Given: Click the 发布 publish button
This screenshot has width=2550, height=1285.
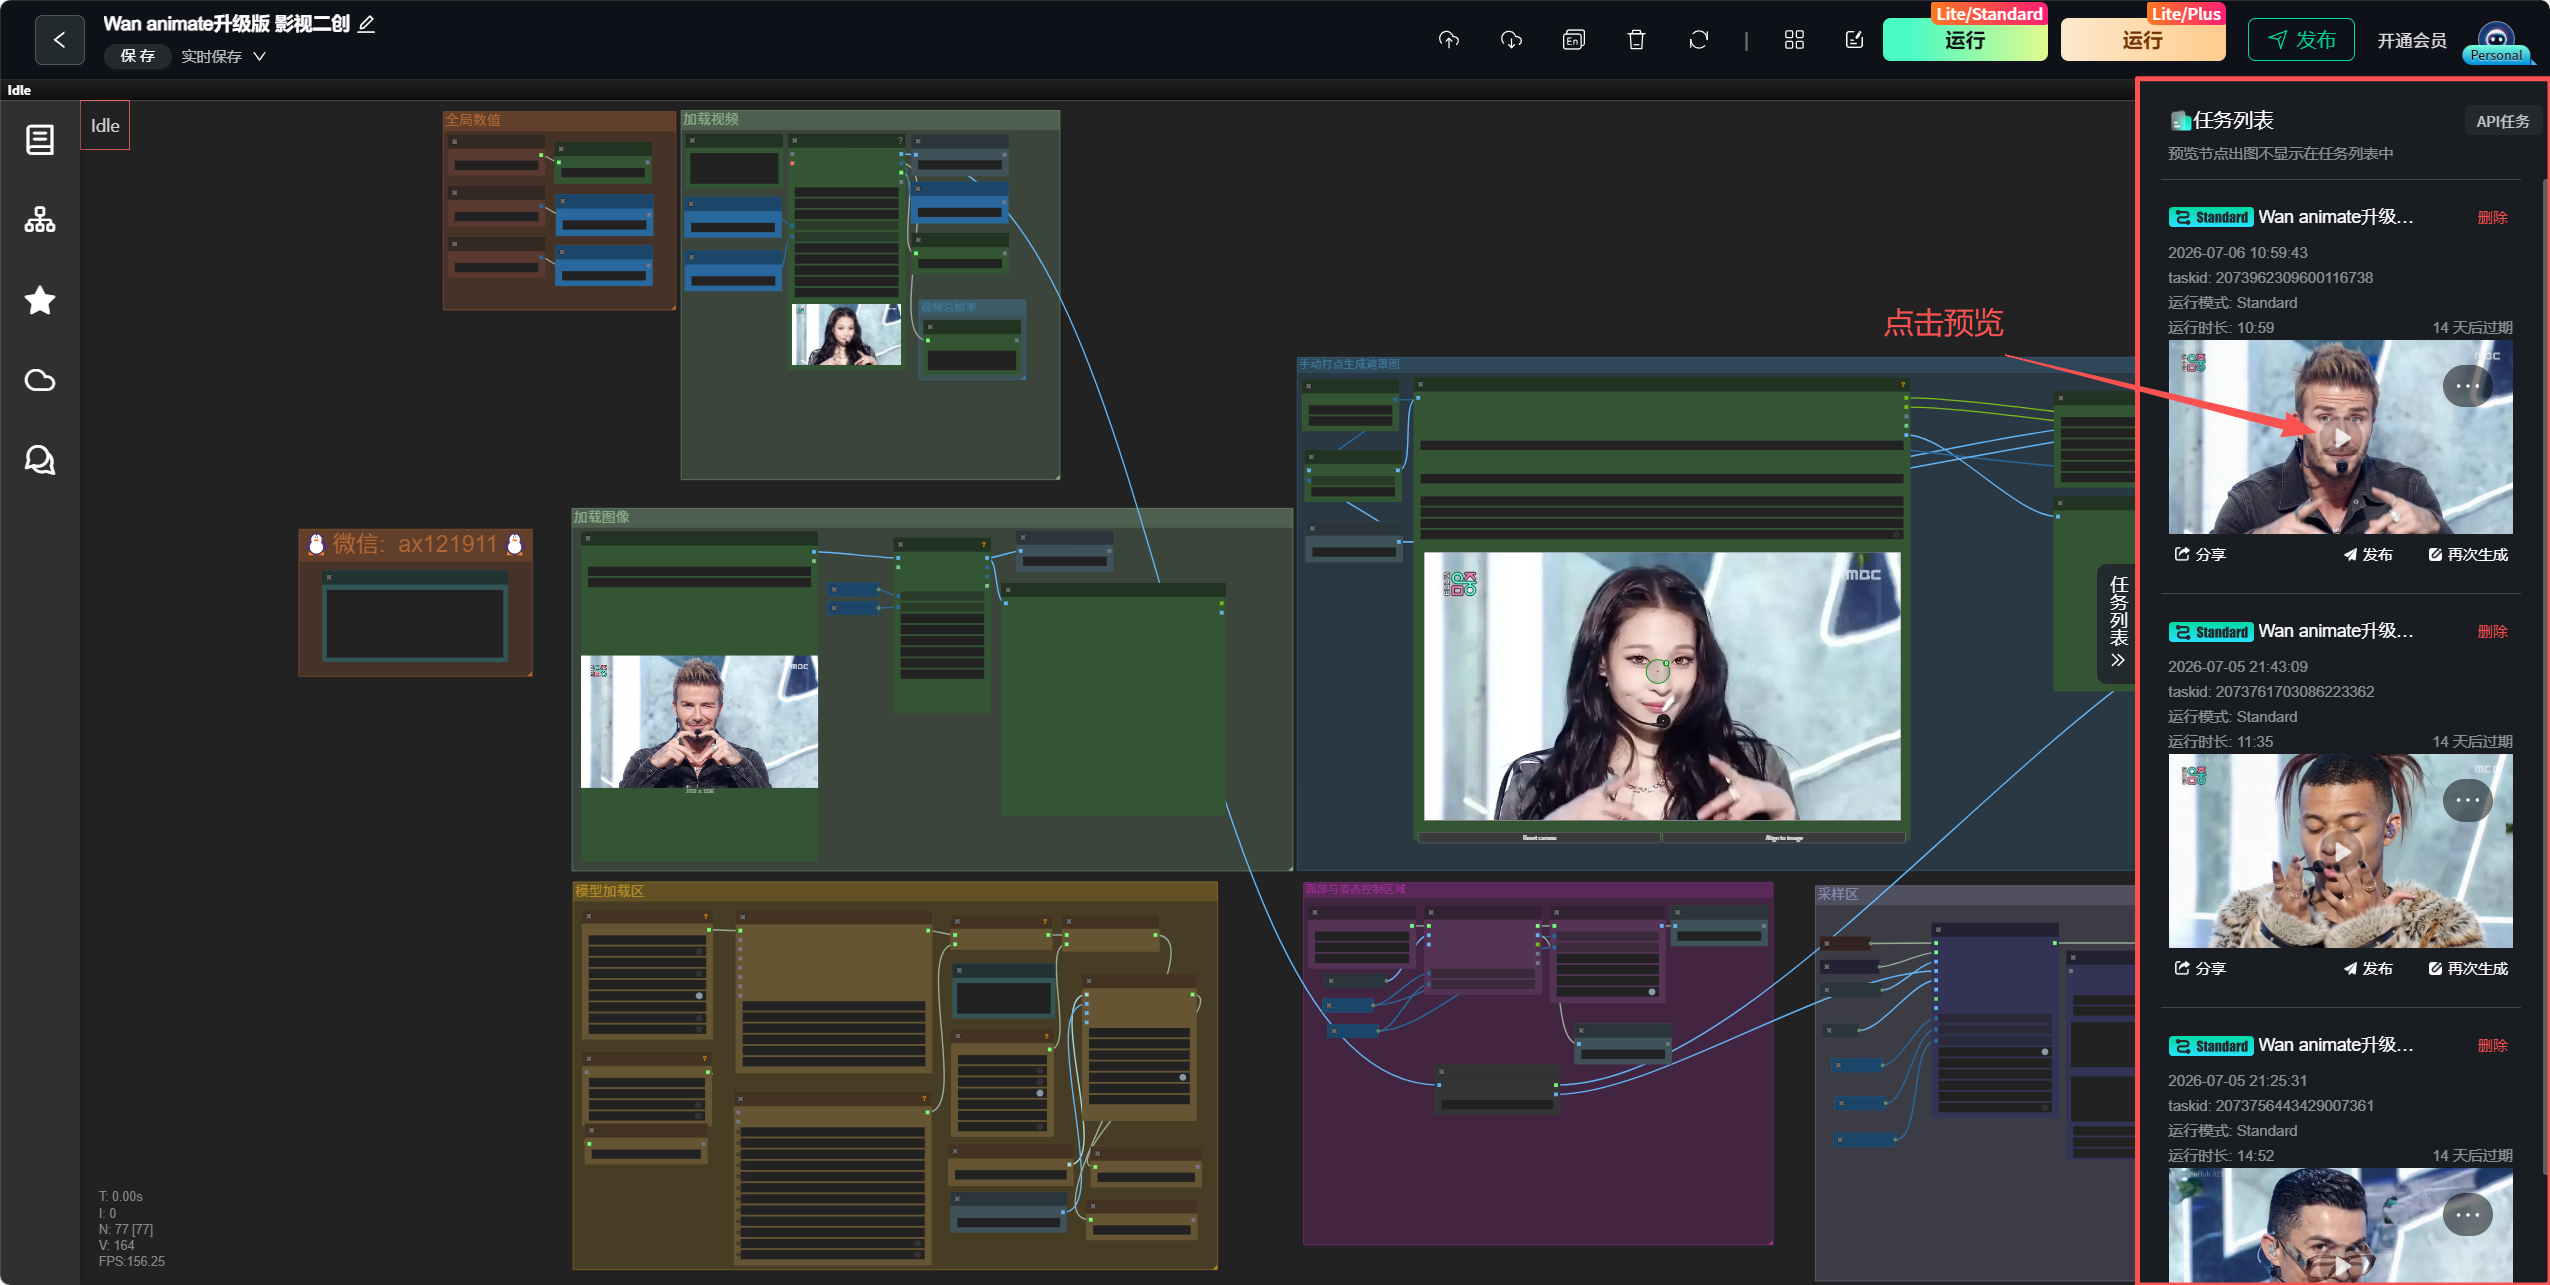Looking at the screenshot, I should (2301, 40).
